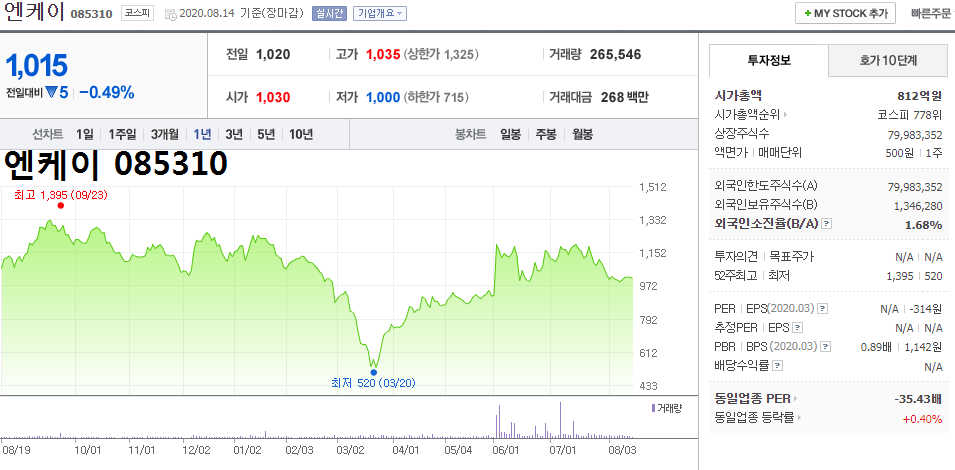
Task: Click the blue low-point marker on the chart
Action: (x=373, y=372)
